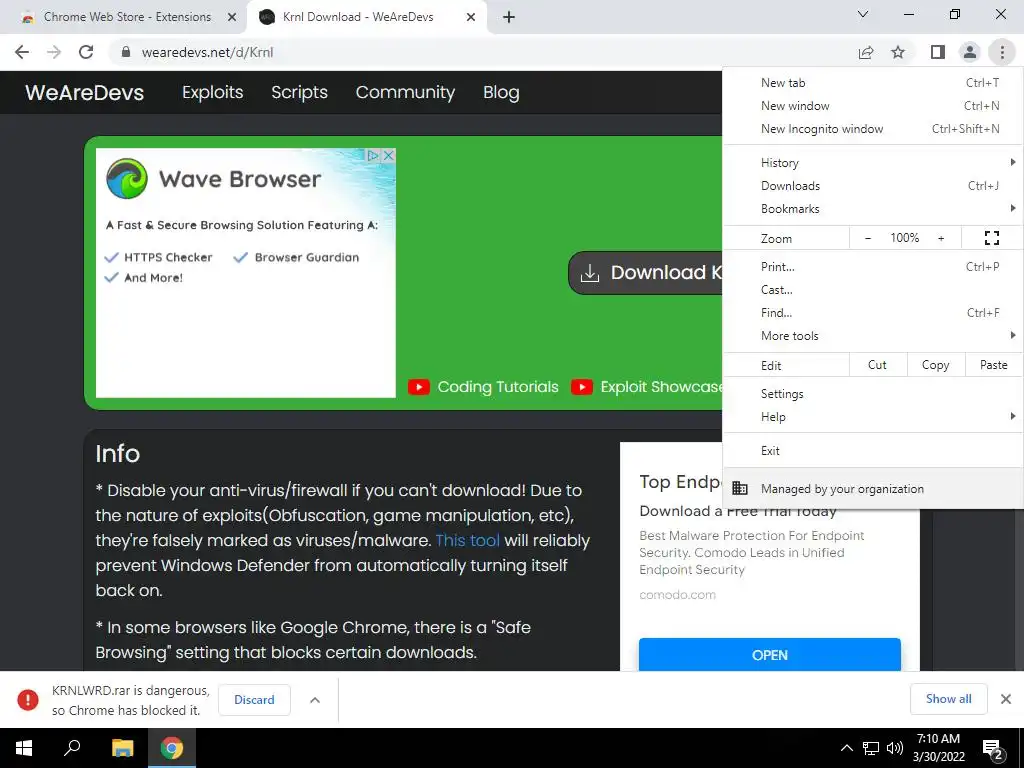
Task: Open File Explorer from taskbar
Action: [123, 748]
